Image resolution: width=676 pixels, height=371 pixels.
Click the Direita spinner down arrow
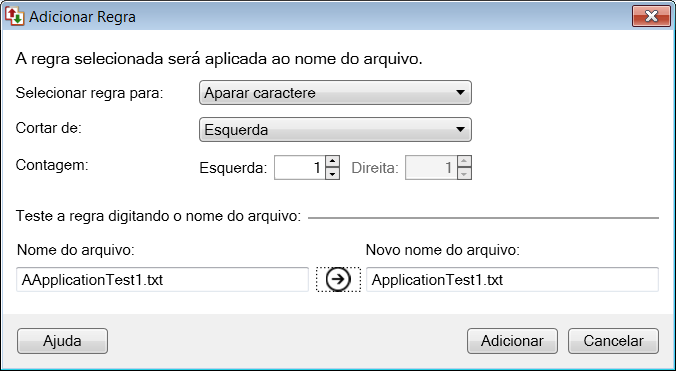tap(464, 174)
